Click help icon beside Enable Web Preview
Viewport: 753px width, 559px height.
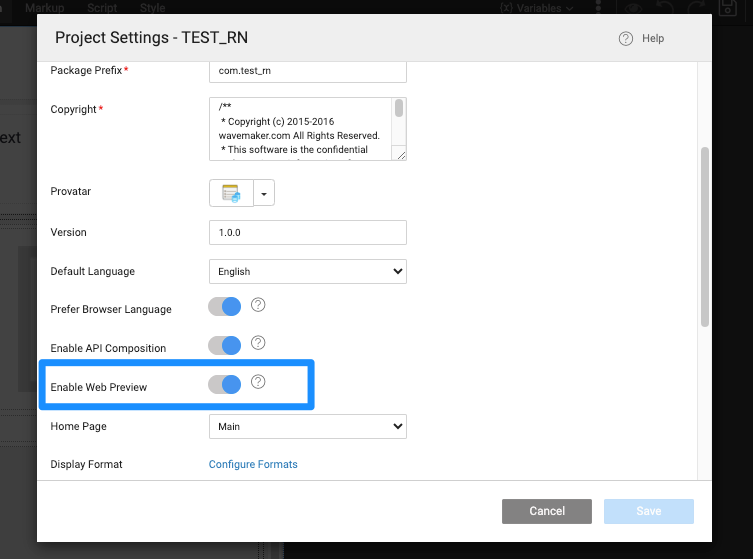pyautogui.click(x=258, y=382)
